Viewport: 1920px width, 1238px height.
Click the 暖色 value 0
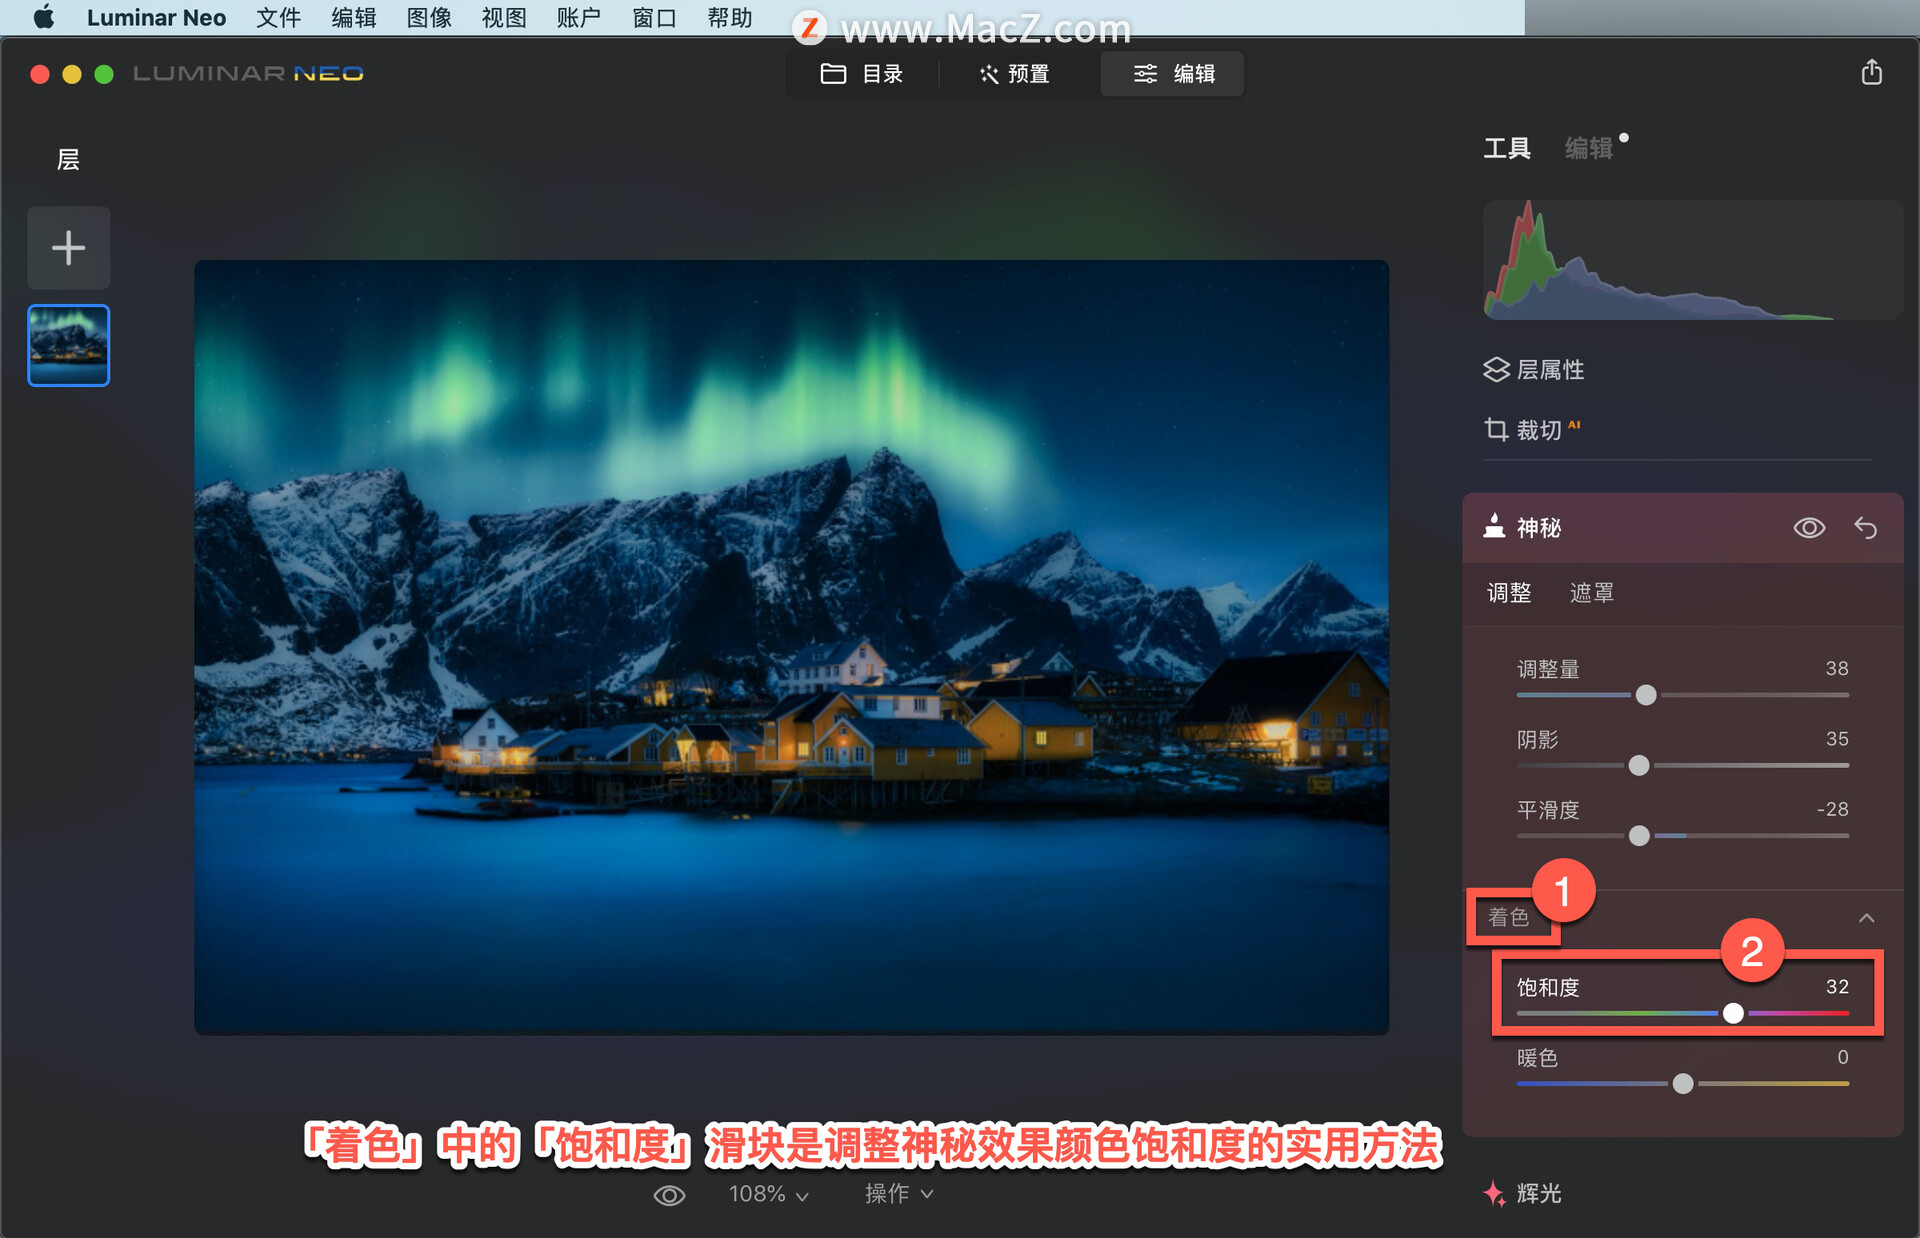1843,1056
